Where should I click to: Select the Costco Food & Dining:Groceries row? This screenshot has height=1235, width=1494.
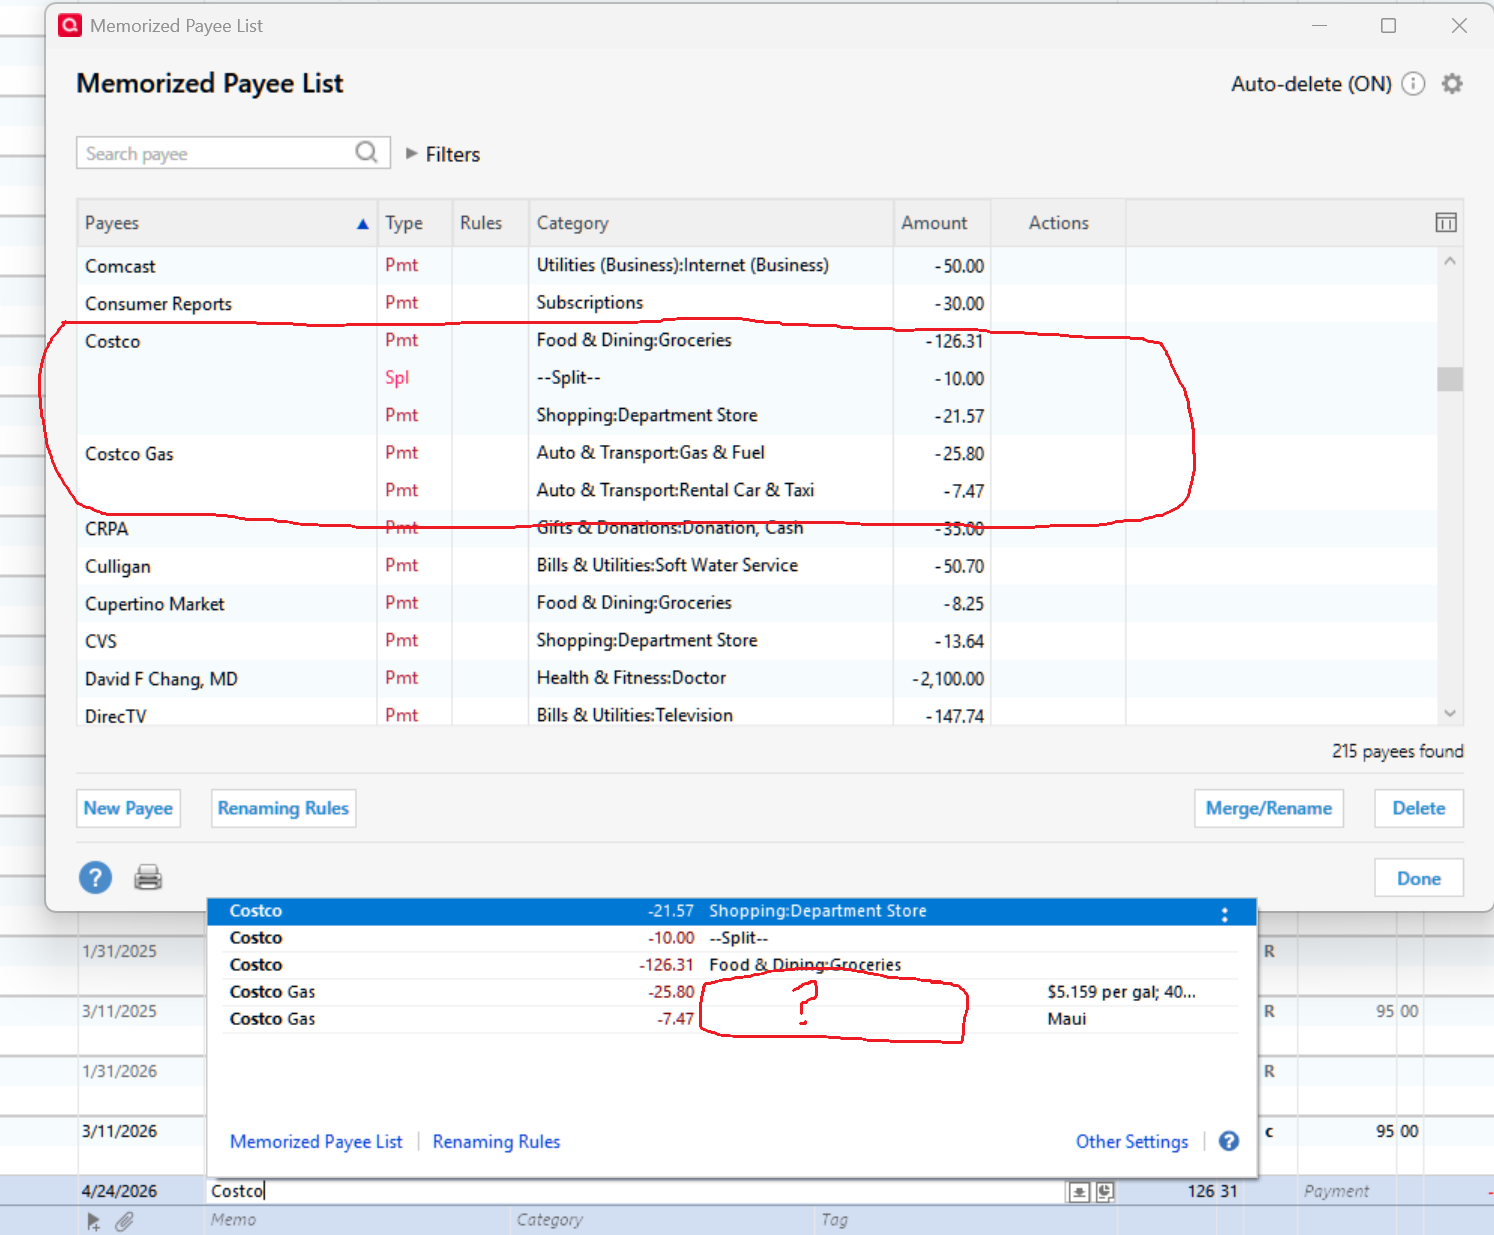tap(757, 341)
